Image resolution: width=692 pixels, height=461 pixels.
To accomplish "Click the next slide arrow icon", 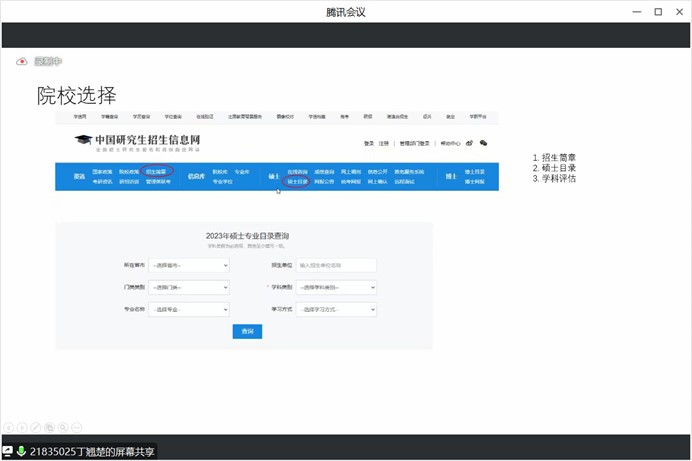I will point(22,427).
